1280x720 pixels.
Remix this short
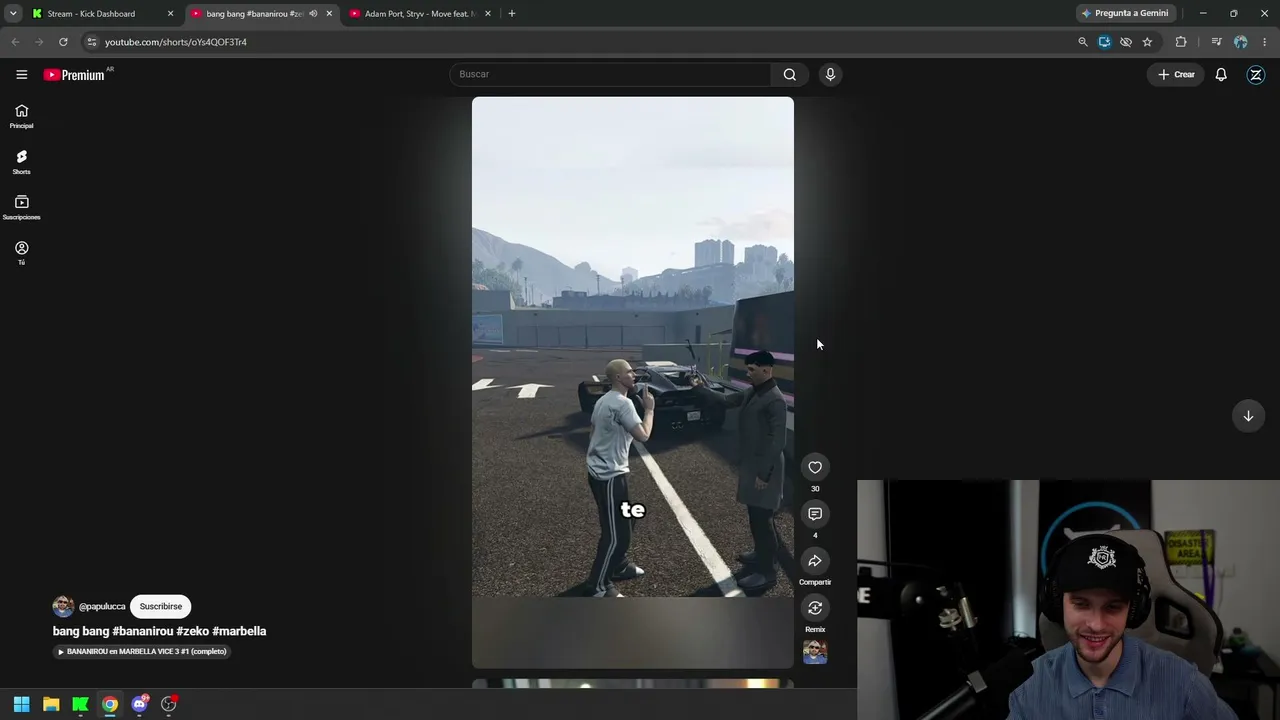click(x=815, y=608)
